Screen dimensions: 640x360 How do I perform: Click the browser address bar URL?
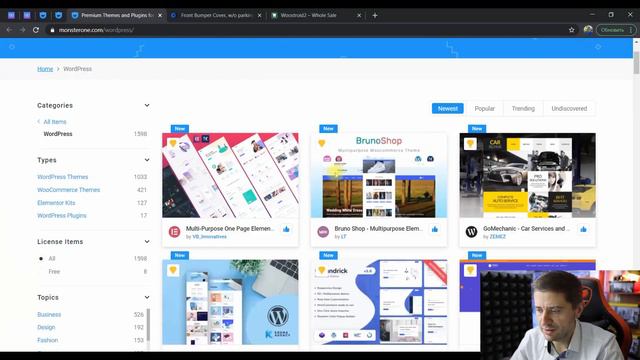click(x=96, y=30)
